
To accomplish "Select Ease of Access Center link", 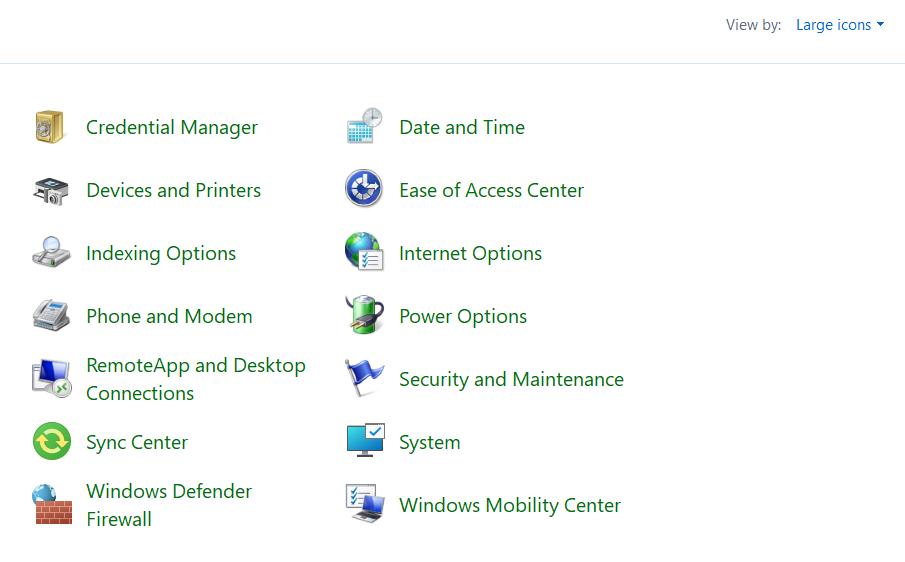I will pos(491,190).
